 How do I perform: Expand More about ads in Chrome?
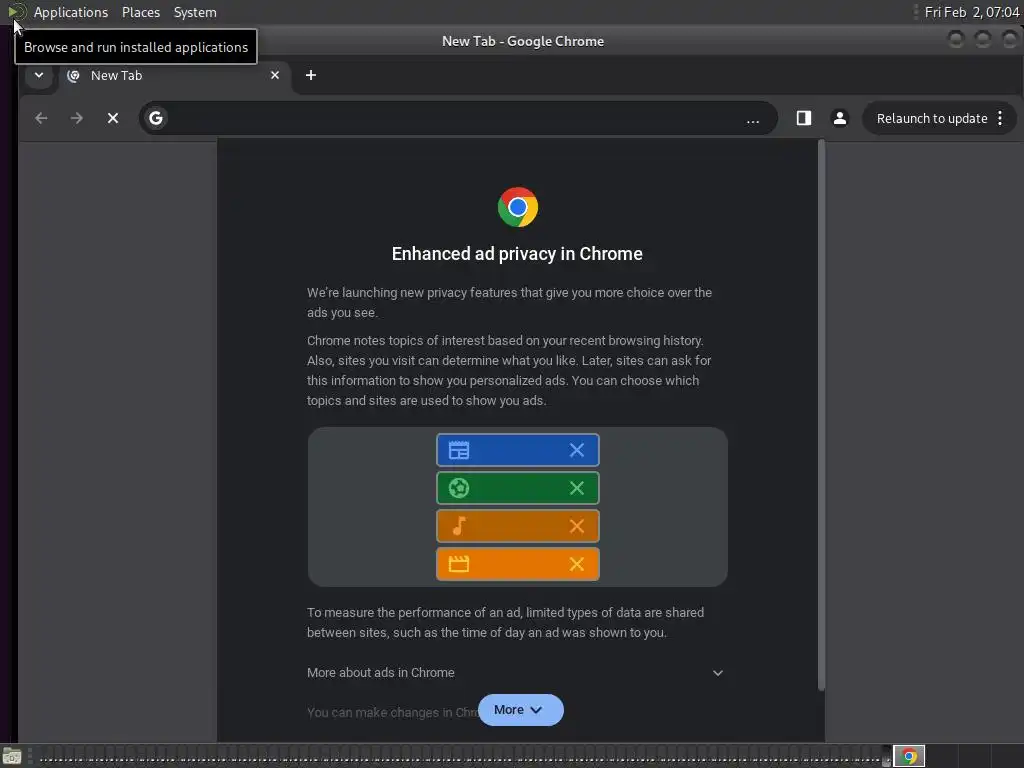point(515,673)
